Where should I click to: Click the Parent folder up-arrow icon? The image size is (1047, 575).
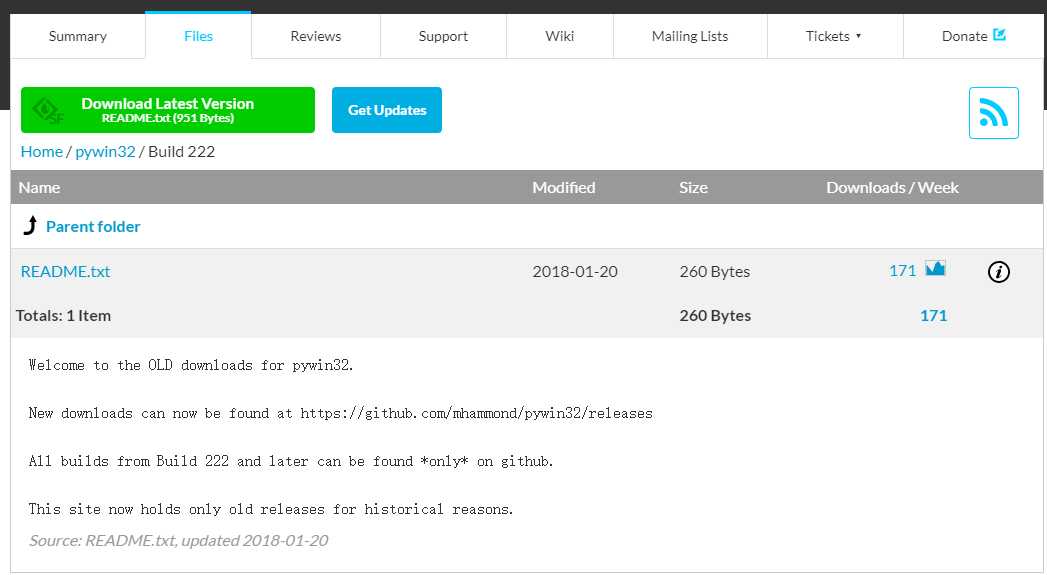[x=30, y=226]
